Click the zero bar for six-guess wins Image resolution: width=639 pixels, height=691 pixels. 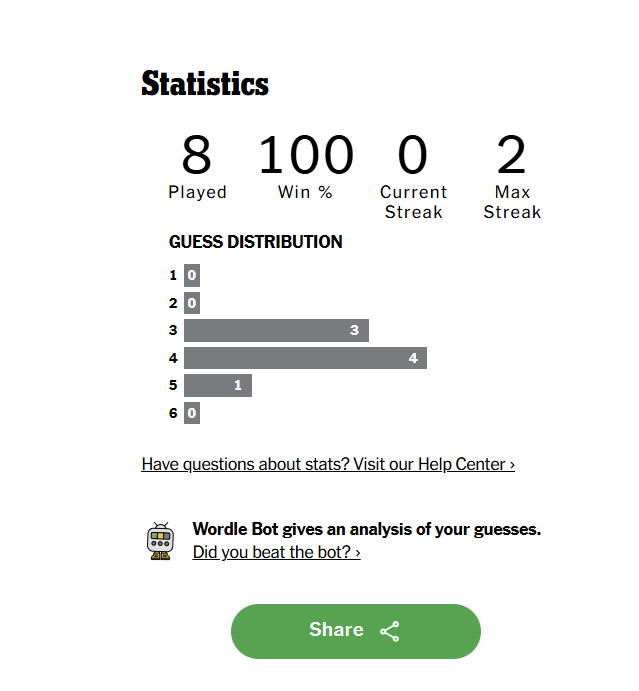coord(192,412)
